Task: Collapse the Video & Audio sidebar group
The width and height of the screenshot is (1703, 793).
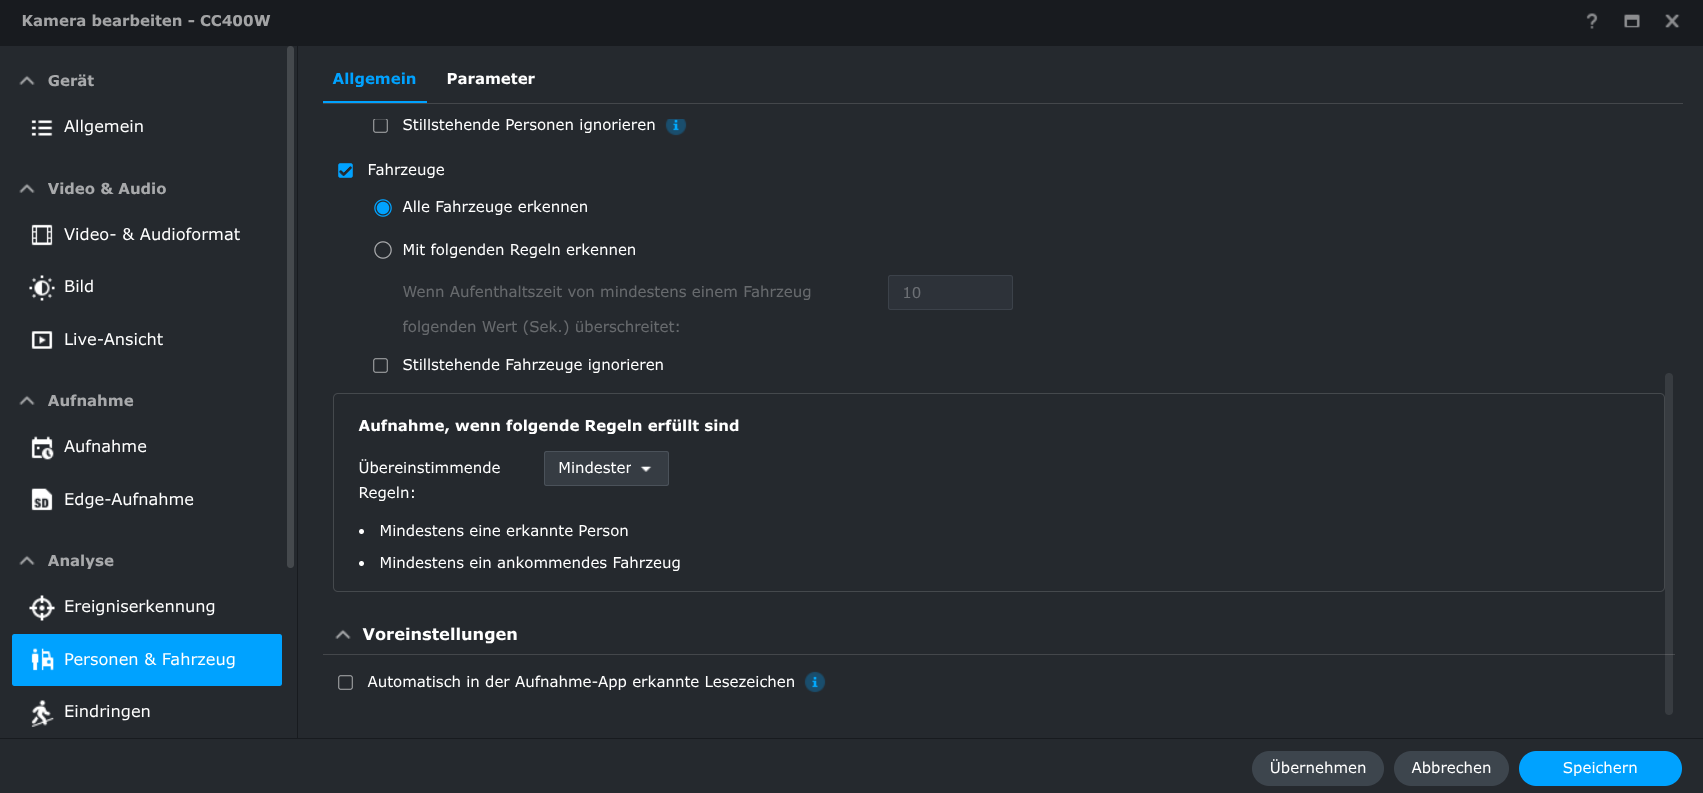Action: point(27,189)
